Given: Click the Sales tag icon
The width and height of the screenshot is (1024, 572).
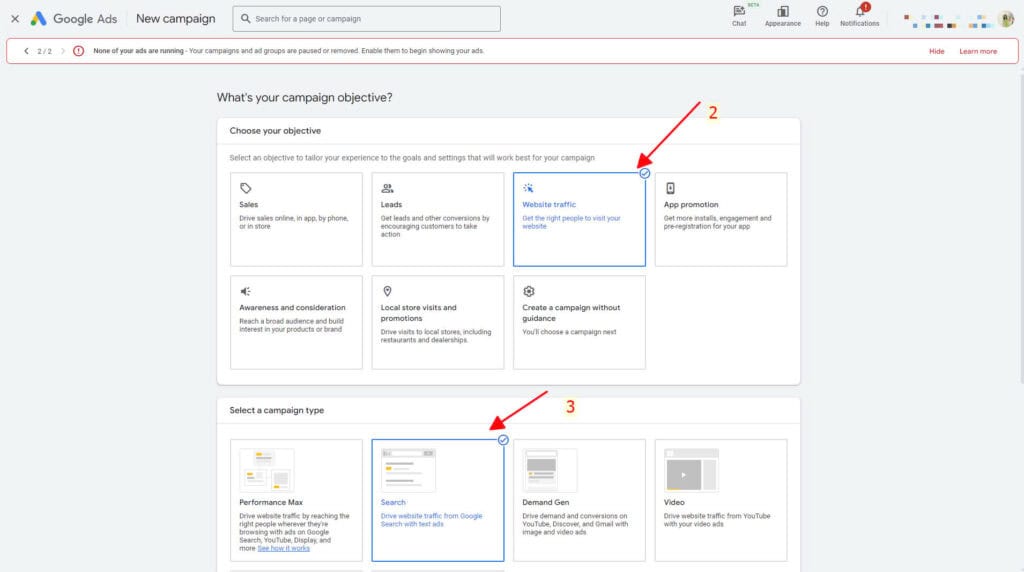Looking at the screenshot, I should pyautogui.click(x=246, y=188).
